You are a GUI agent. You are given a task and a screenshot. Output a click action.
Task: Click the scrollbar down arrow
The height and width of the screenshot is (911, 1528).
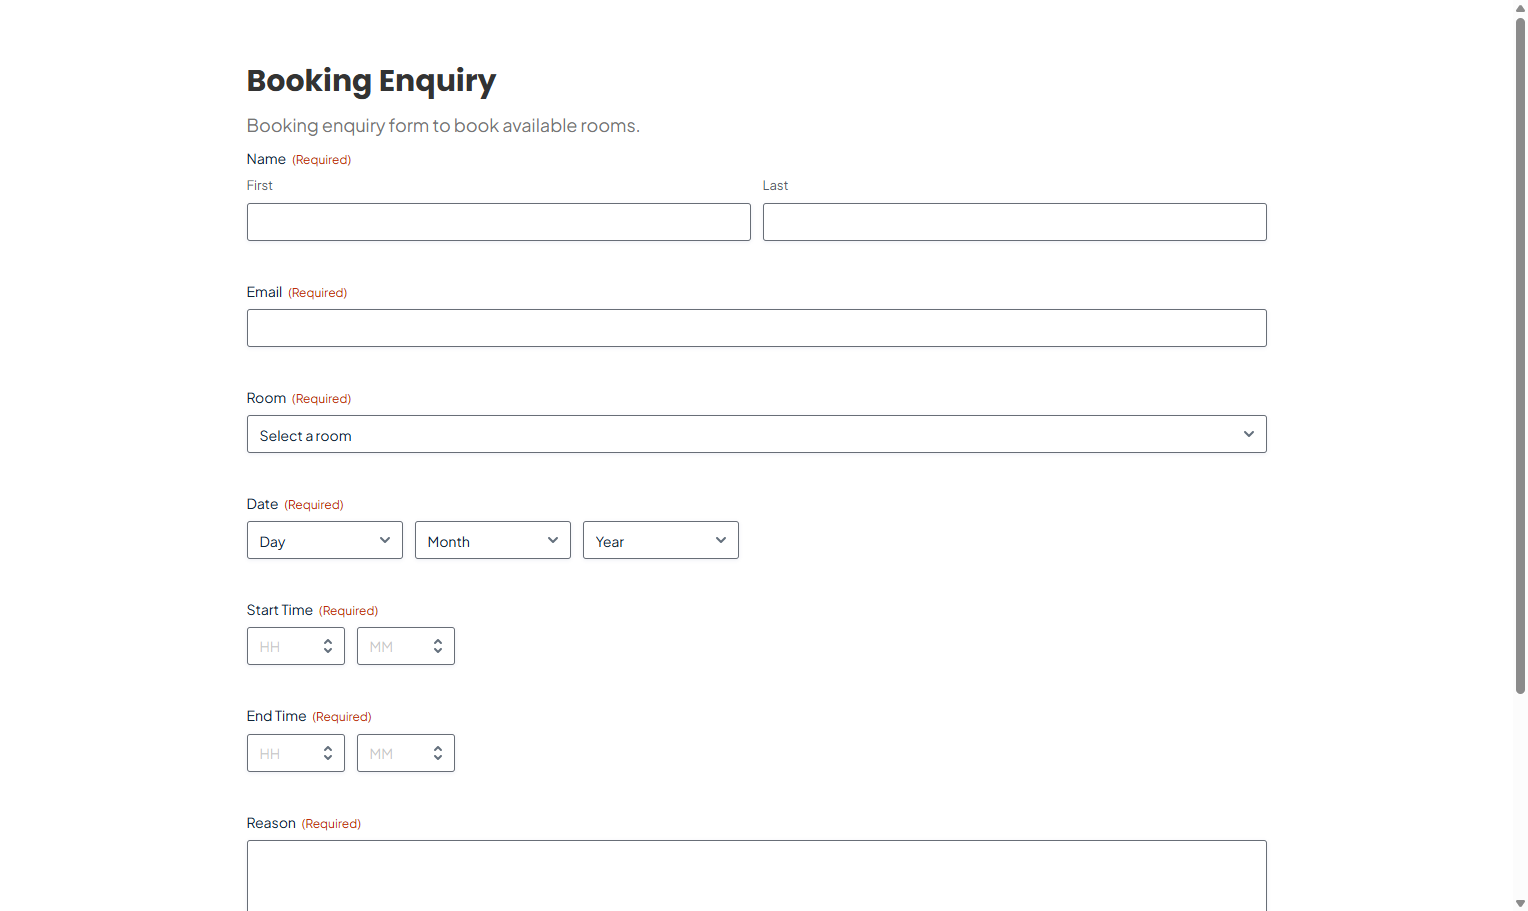[x=1520, y=904]
